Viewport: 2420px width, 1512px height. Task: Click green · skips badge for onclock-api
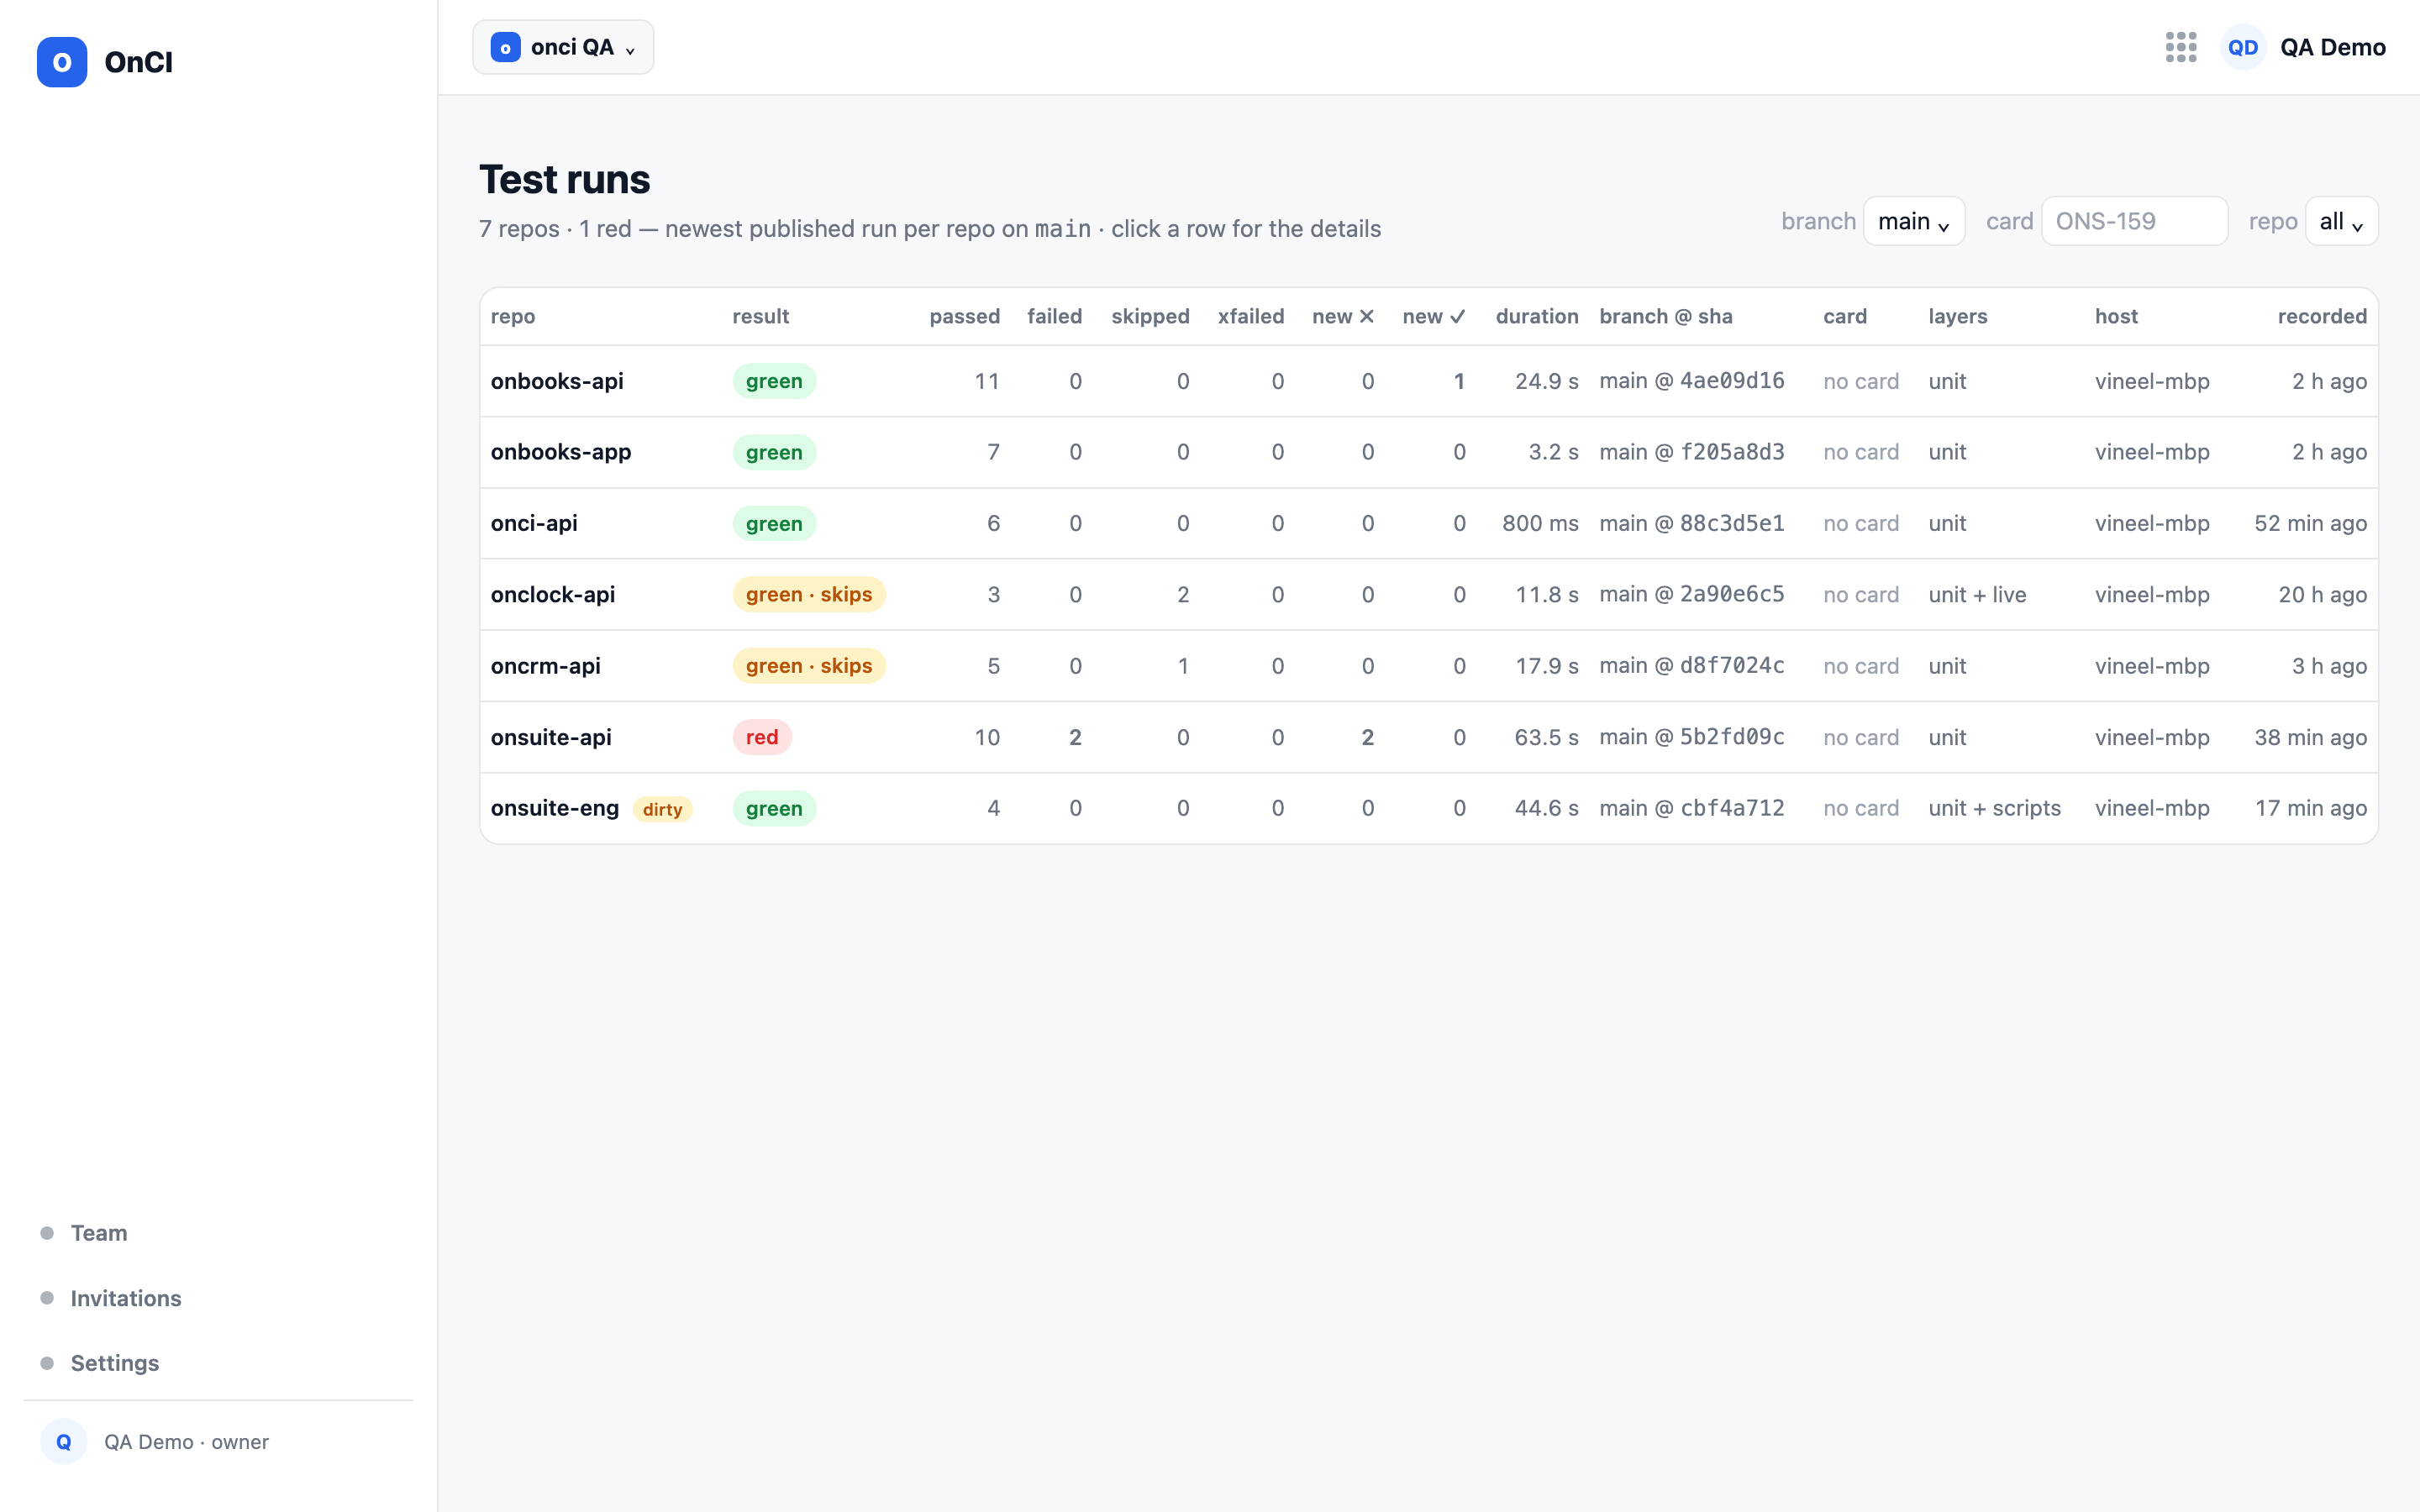[x=809, y=594]
